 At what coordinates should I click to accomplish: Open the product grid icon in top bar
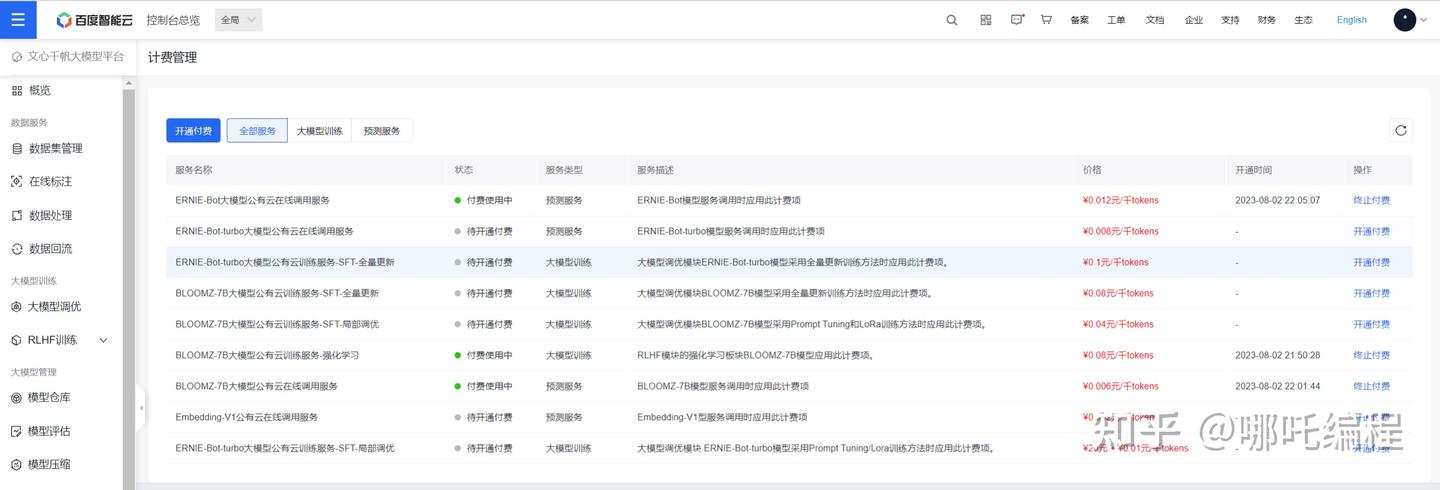pyautogui.click(x=986, y=19)
